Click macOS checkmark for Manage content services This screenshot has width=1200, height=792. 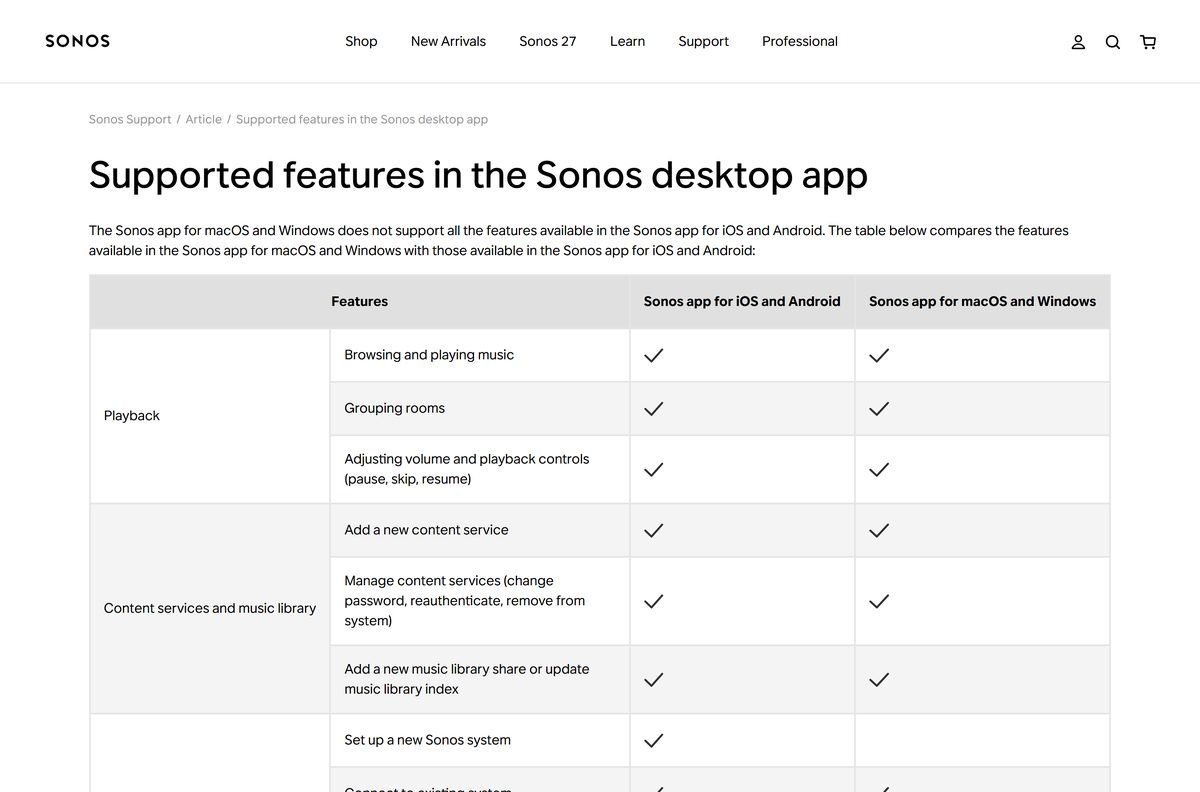point(879,601)
